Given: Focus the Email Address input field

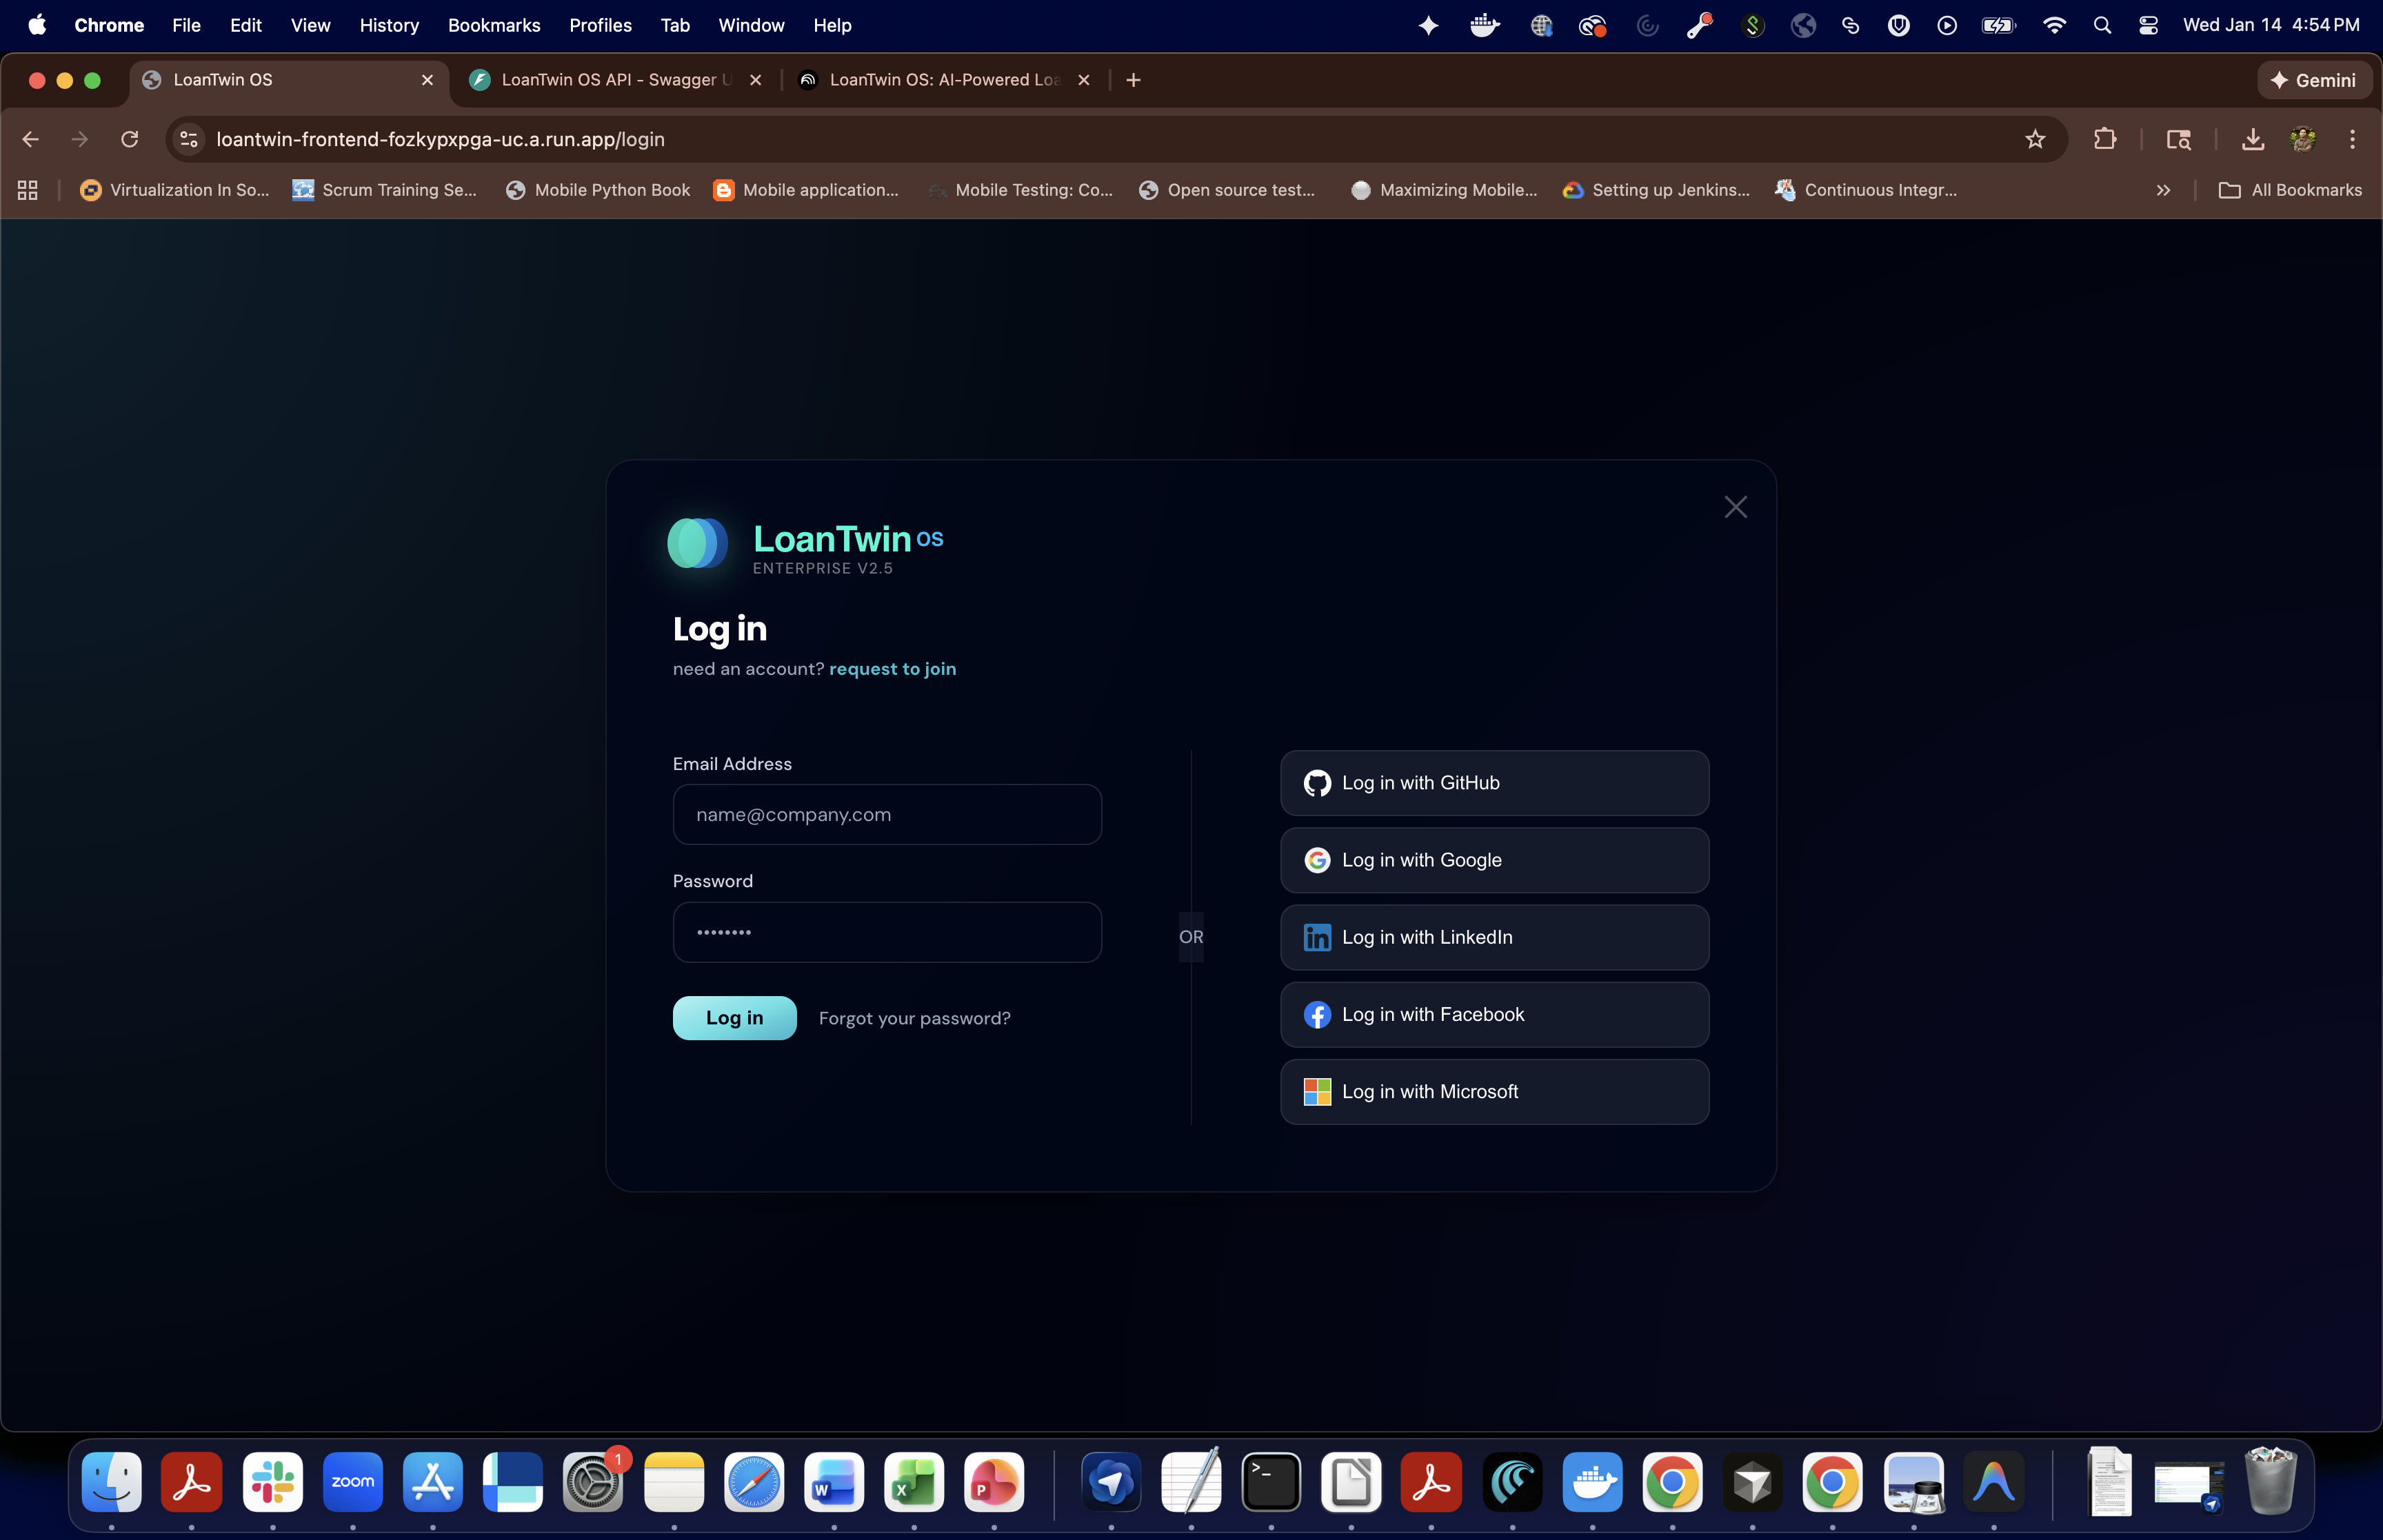Looking at the screenshot, I should [x=887, y=815].
